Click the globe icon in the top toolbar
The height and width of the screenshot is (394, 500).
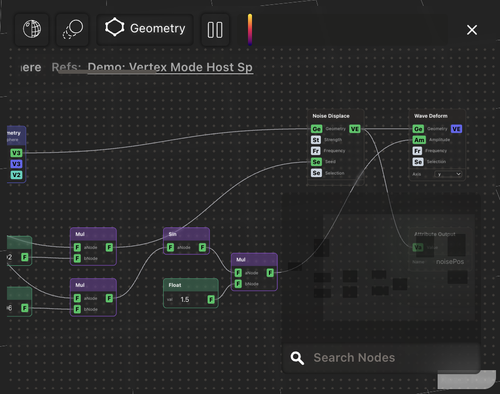click(32, 29)
